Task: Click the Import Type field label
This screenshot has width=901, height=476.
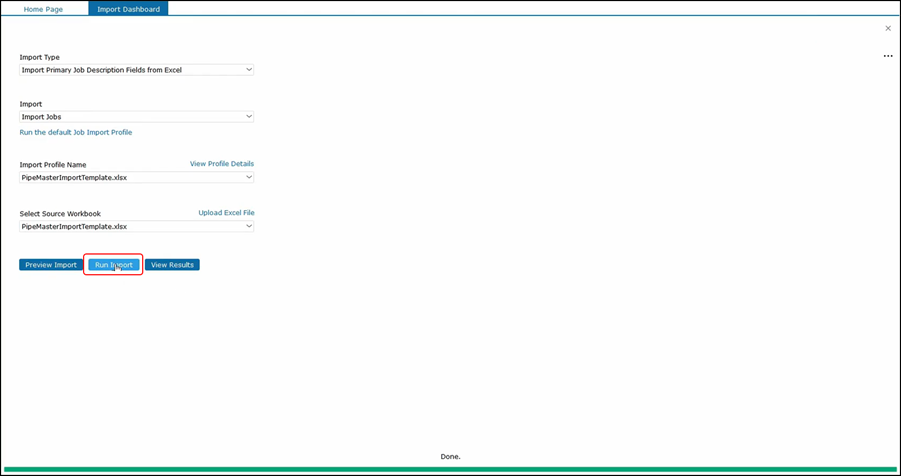Action: click(x=40, y=57)
